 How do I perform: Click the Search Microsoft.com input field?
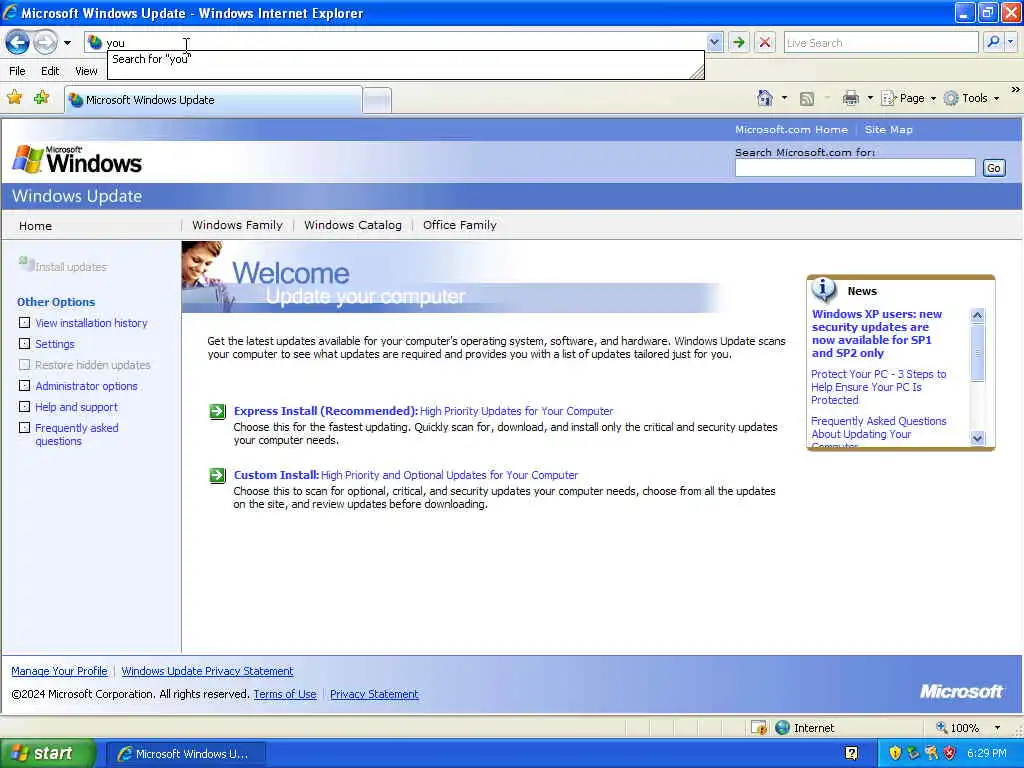tap(855, 168)
